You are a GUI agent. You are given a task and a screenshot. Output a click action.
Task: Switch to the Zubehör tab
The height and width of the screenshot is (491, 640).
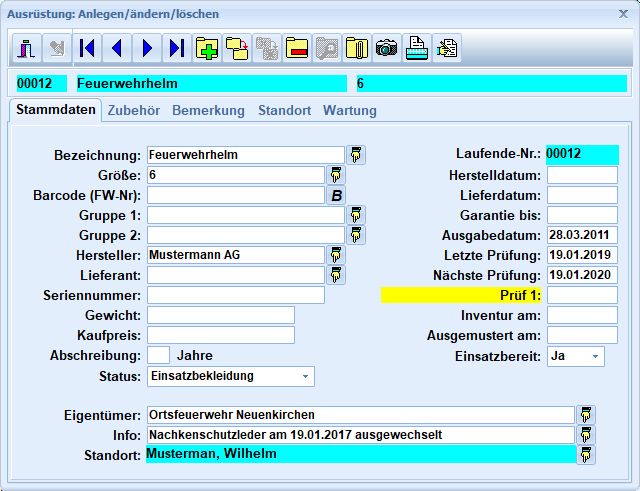coord(133,111)
